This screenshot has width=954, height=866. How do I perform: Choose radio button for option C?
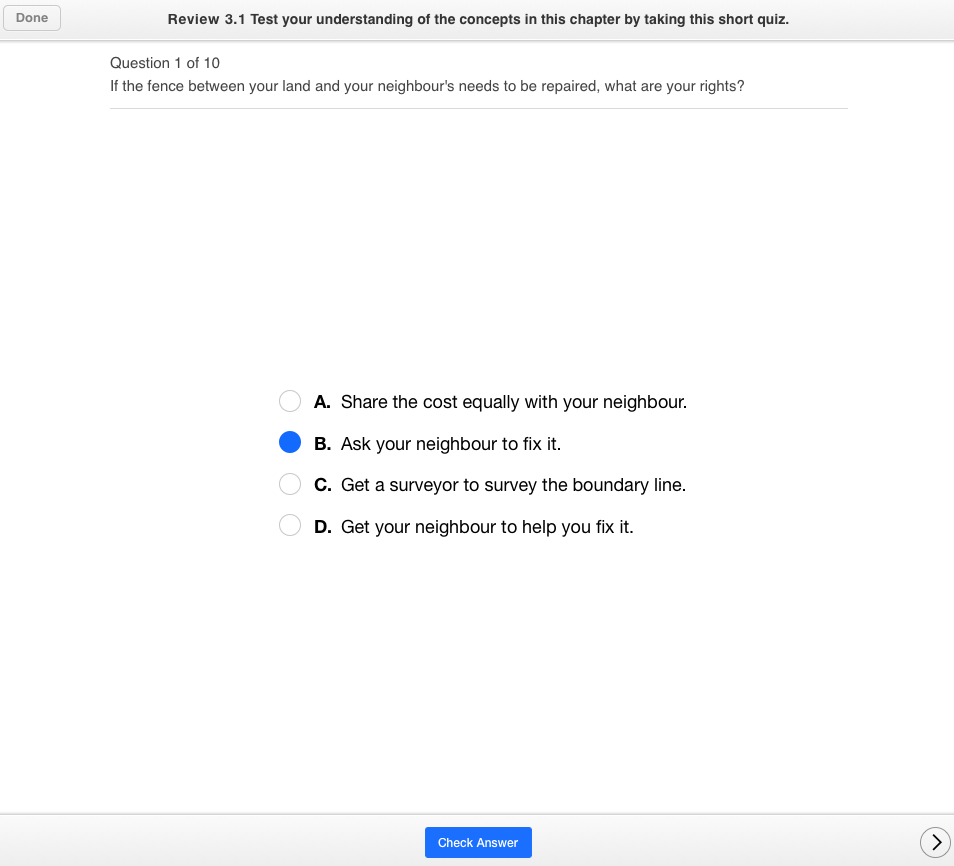point(290,484)
